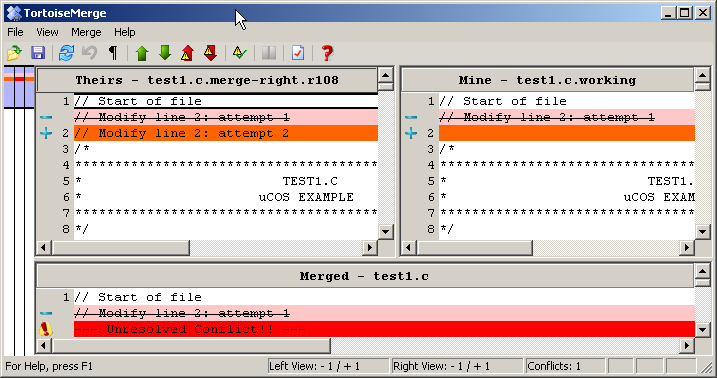Click the TortoiseMerge title bar app icon

click(x=14, y=13)
